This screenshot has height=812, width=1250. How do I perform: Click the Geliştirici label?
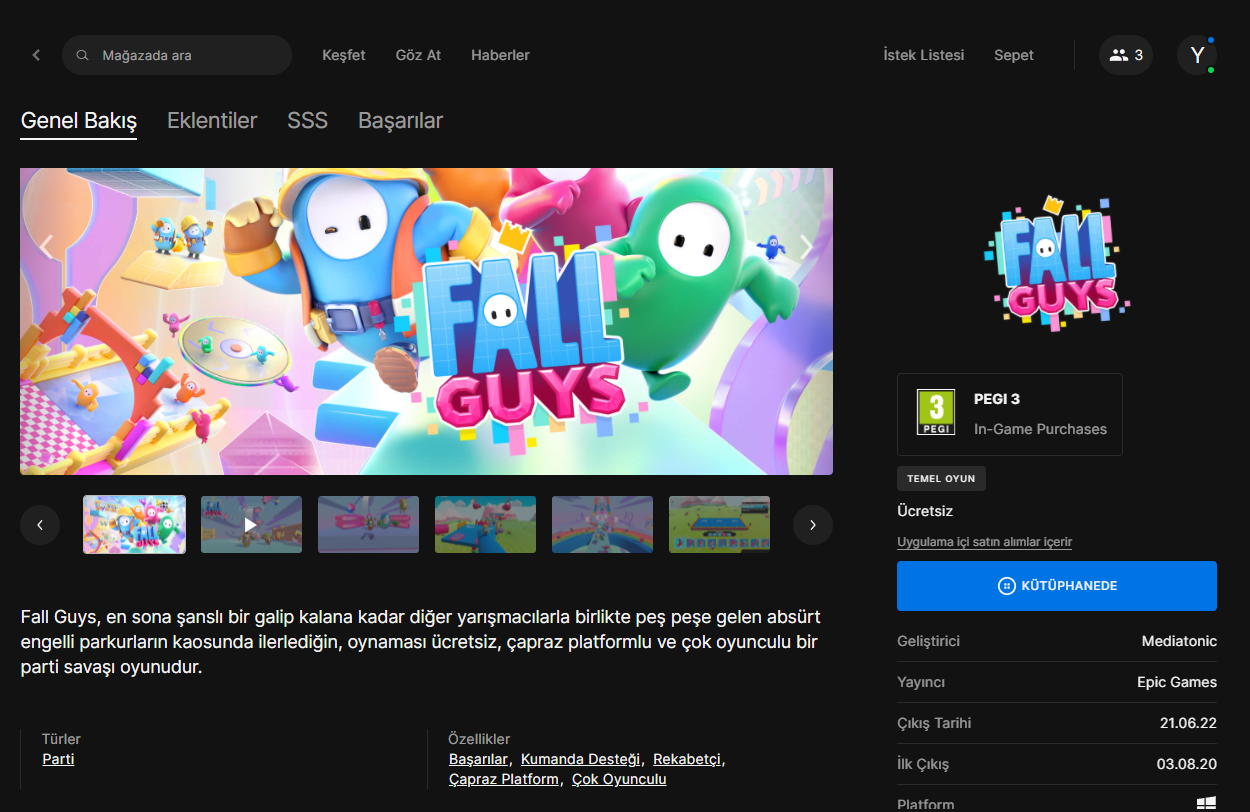(928, 641)
